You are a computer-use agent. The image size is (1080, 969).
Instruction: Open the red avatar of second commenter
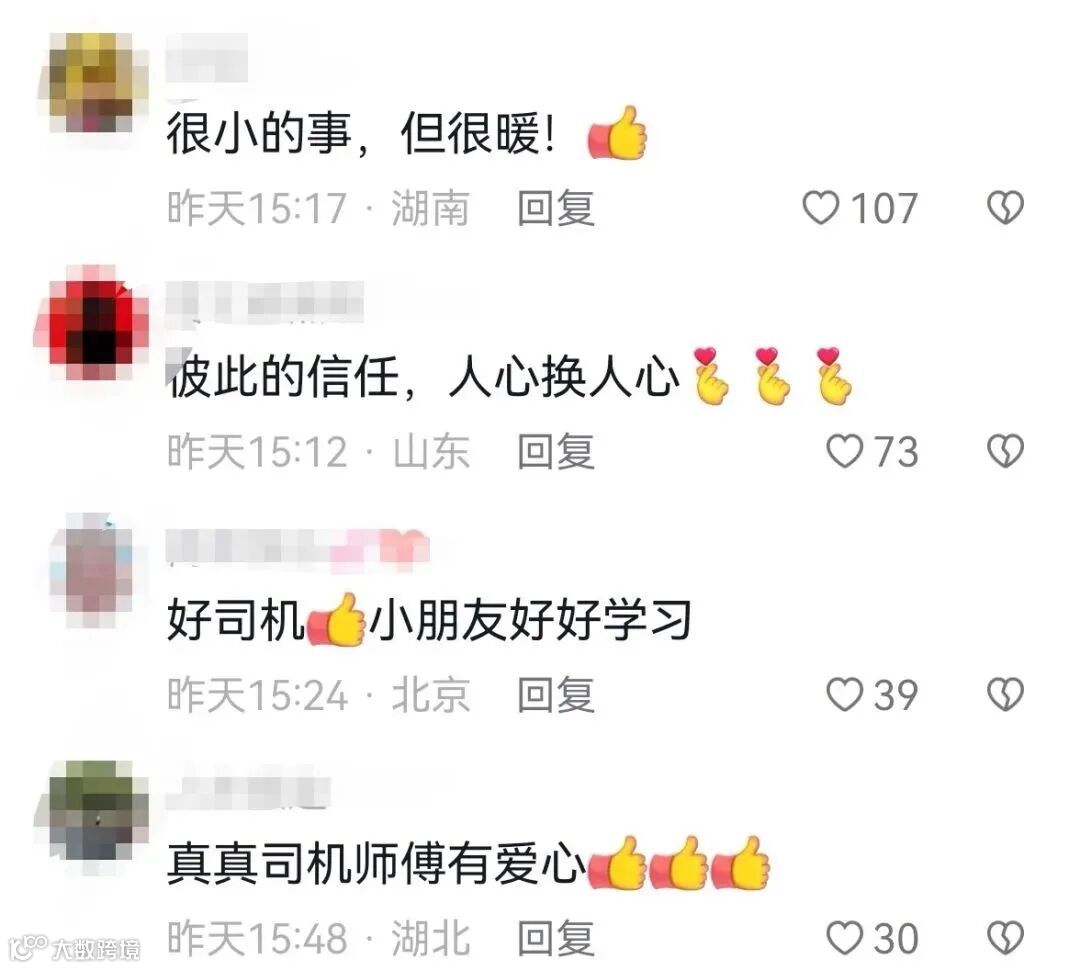(92, 322)
